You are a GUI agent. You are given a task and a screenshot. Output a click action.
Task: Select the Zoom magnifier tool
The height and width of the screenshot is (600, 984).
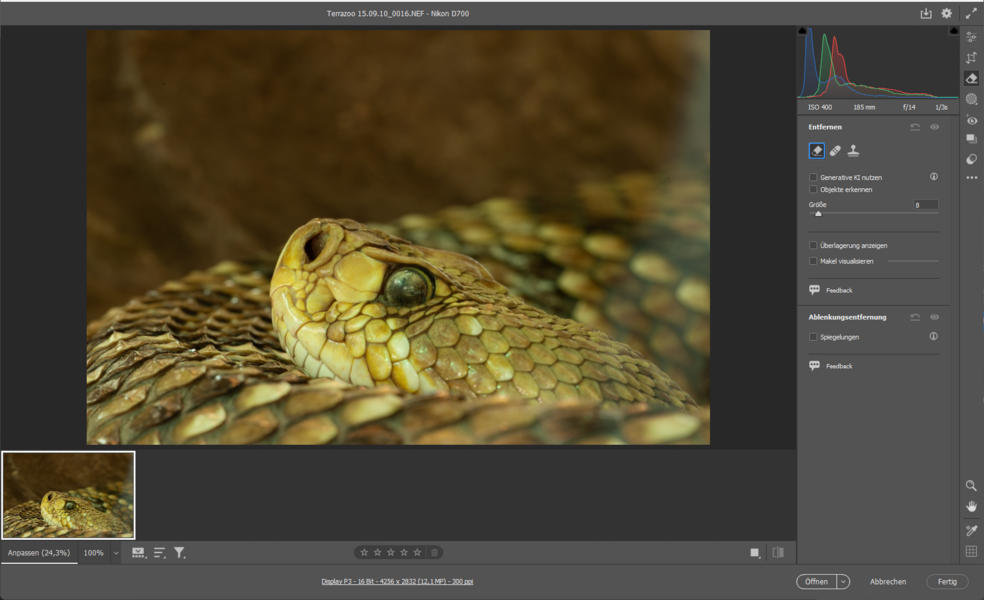[x=971, y=485]
